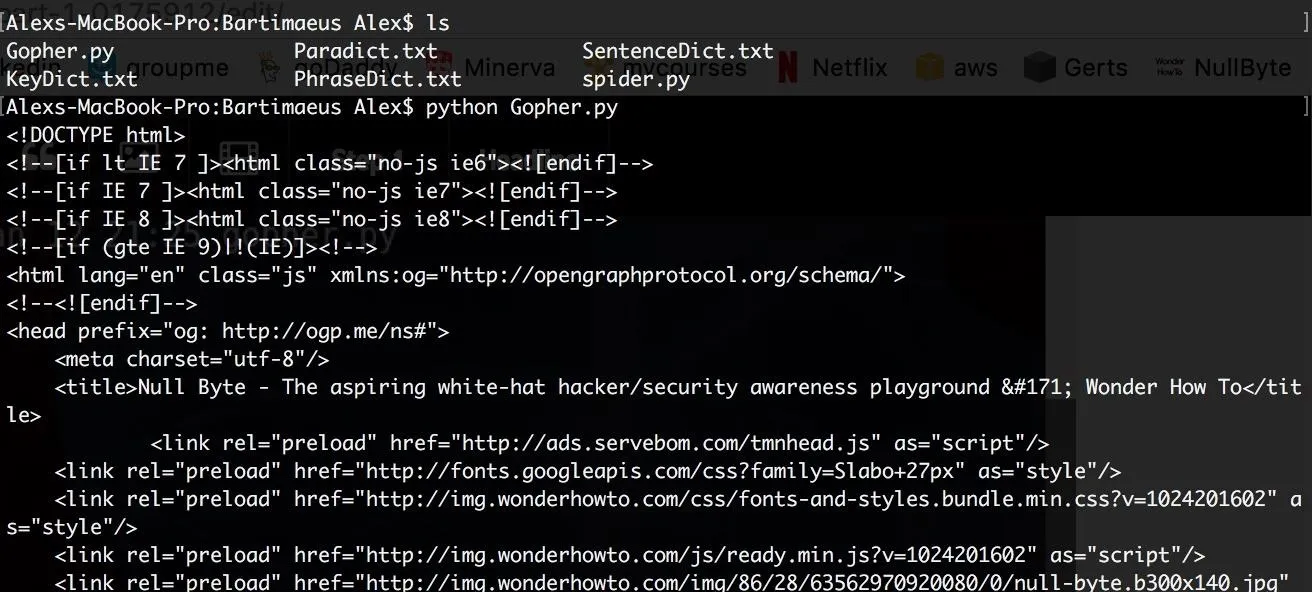Image resolution: width=1312 pixels, height=592 pixels.
Task: Click the KeyDict.txt file name
Action: click(x=72, y=78)
